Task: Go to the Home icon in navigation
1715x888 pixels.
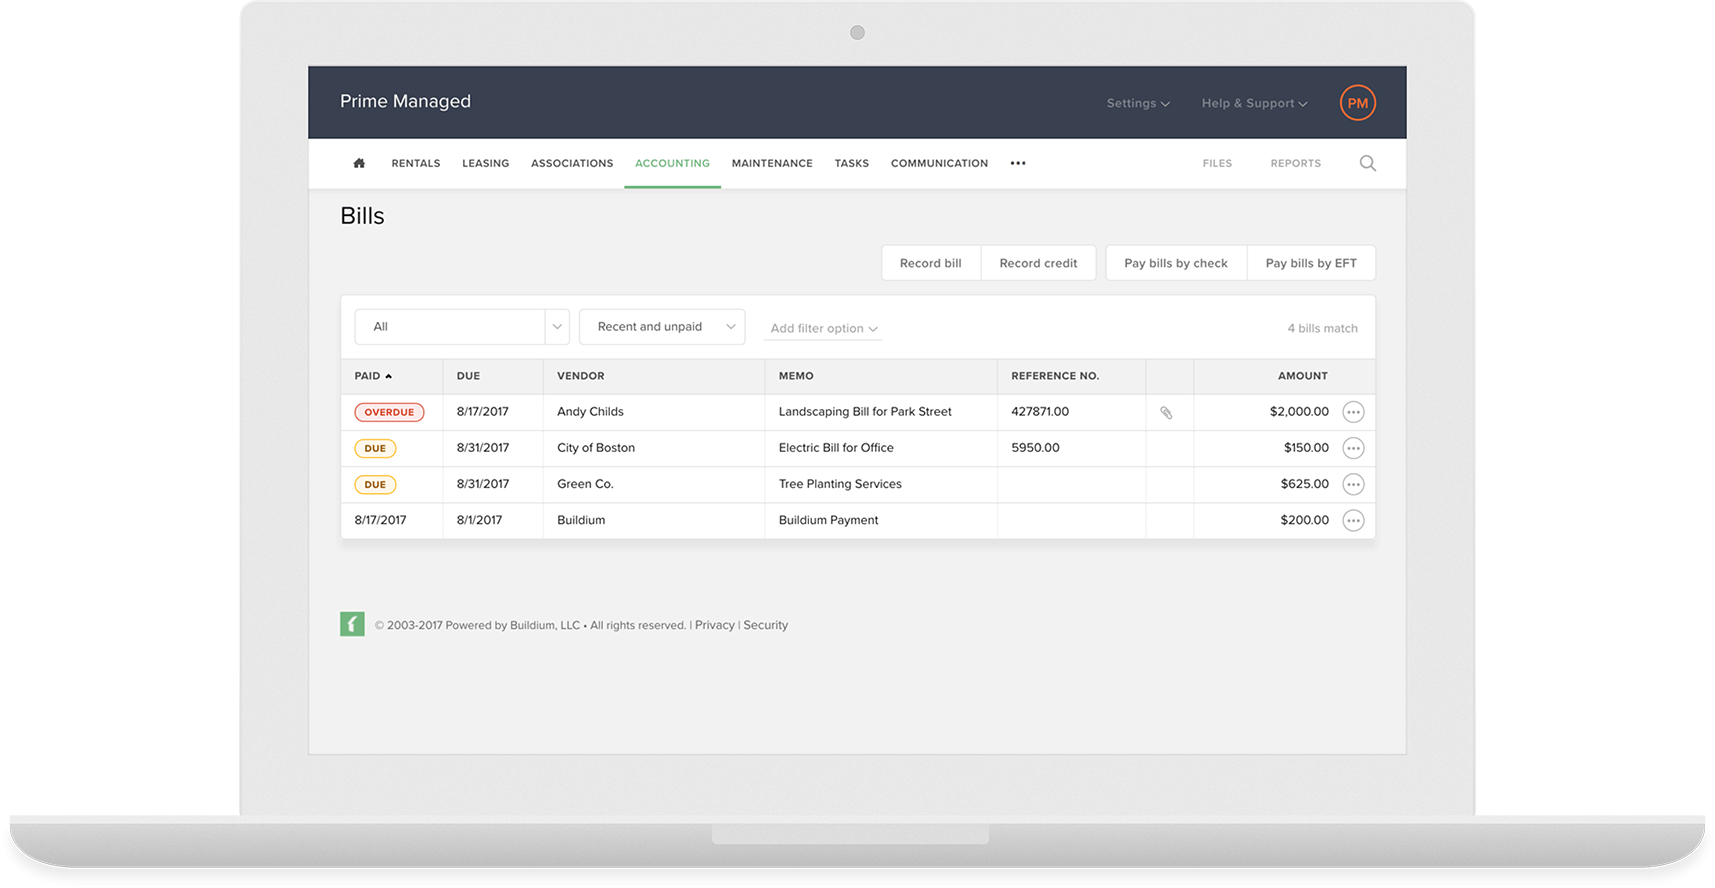Action: pyautogui.click(x=359, y=163)
